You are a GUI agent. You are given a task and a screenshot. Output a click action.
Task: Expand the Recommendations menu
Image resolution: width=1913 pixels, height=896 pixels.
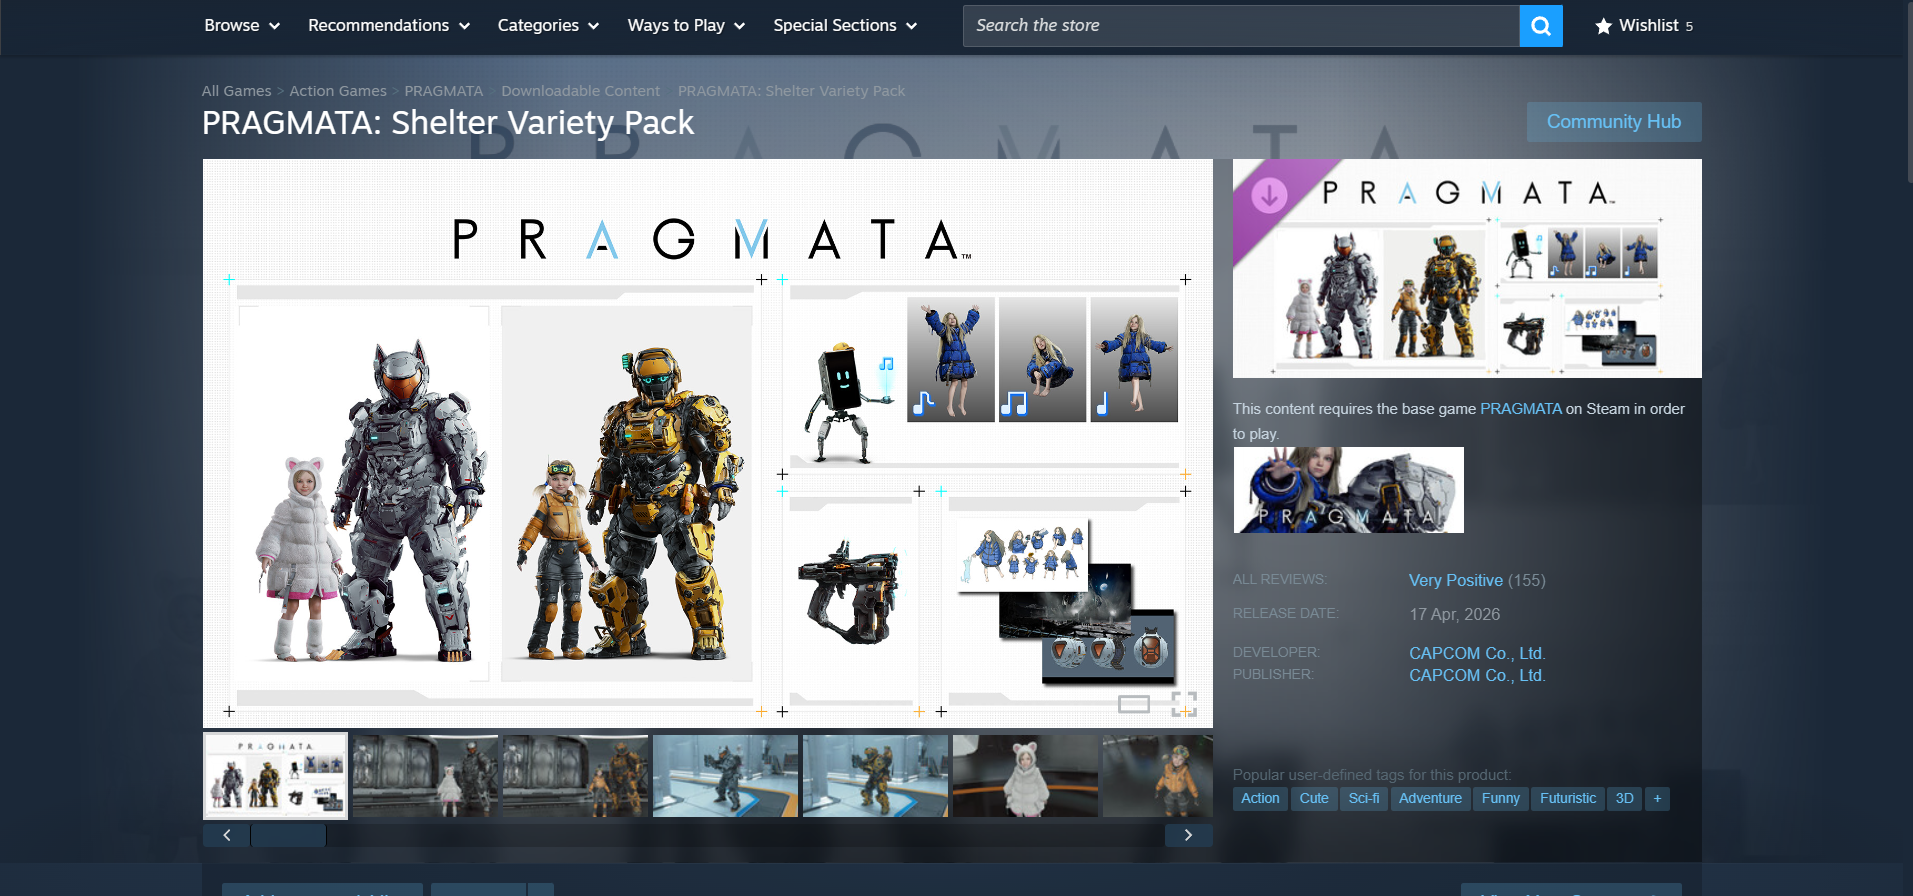[389, 26]
